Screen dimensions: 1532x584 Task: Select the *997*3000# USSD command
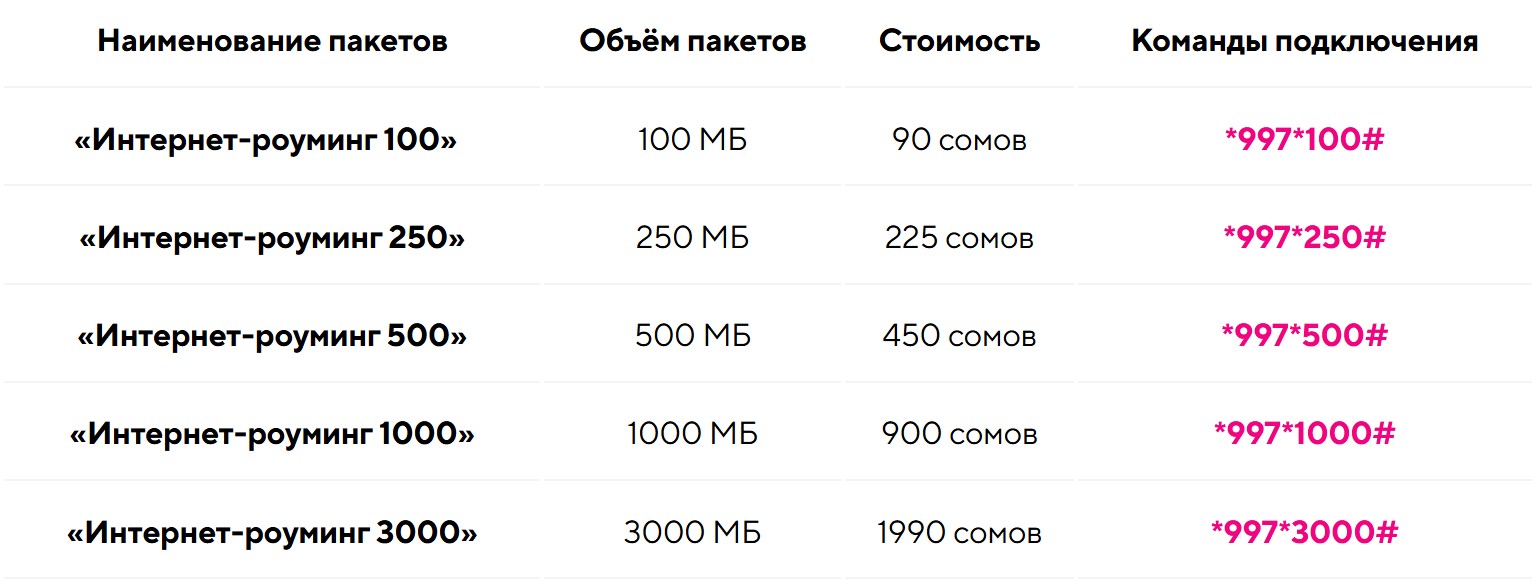click(1304, 532)
